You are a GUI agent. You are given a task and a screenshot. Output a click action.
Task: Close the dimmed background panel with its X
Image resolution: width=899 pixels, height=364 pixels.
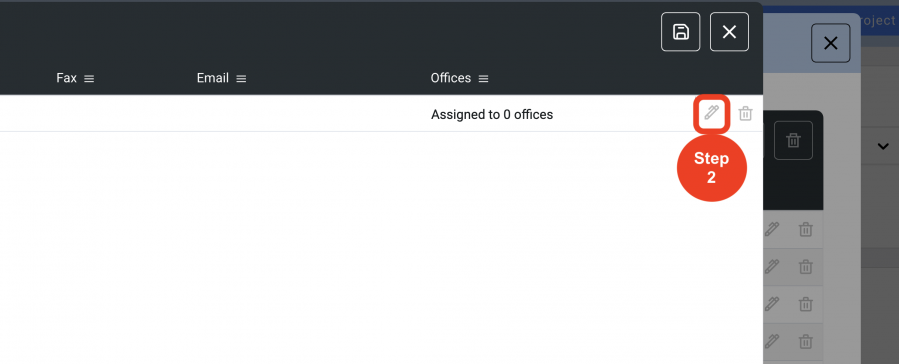[x=831, y=43]
